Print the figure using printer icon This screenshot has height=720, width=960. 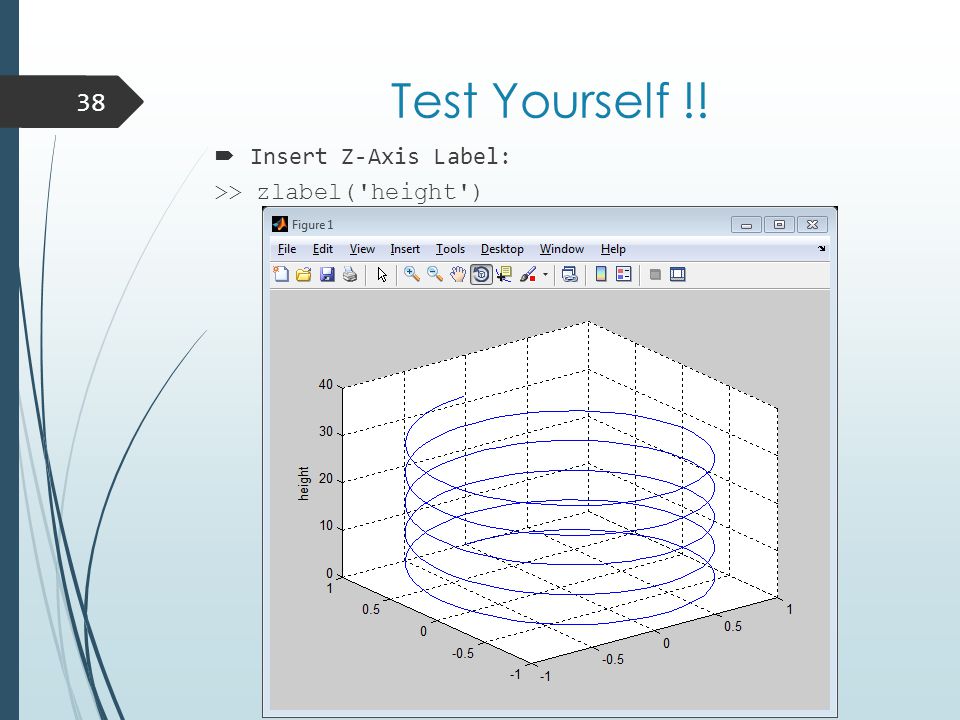[350, 274]
